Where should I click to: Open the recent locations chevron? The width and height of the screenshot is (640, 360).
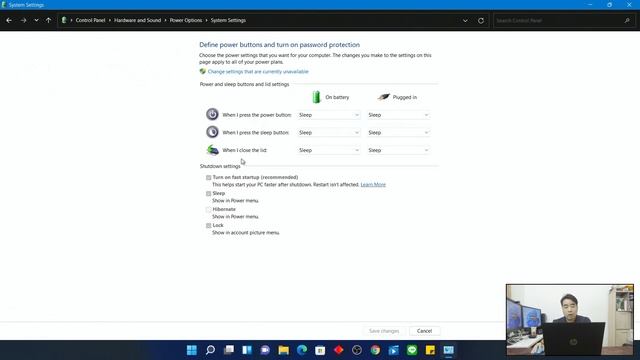click(x=36, y=20)
